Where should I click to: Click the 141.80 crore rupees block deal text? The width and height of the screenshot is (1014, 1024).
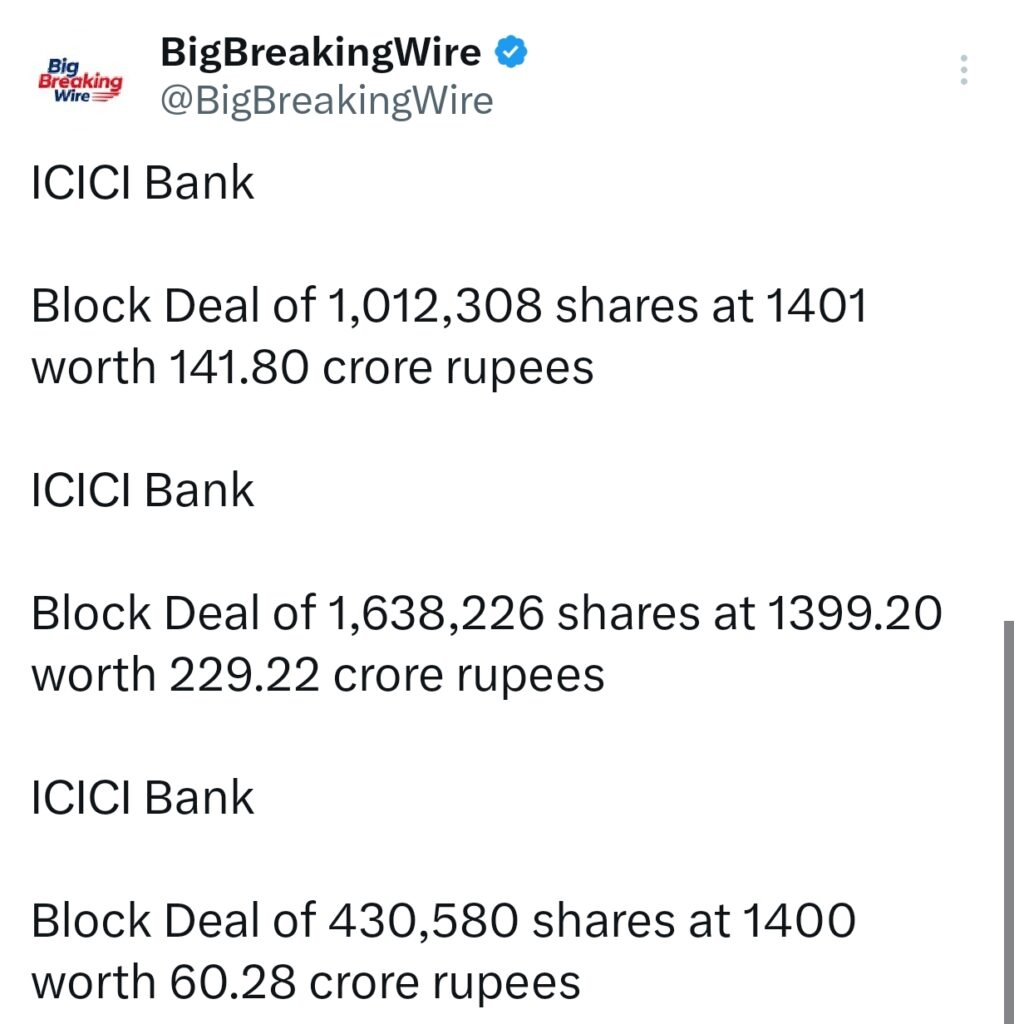(449, 335)
